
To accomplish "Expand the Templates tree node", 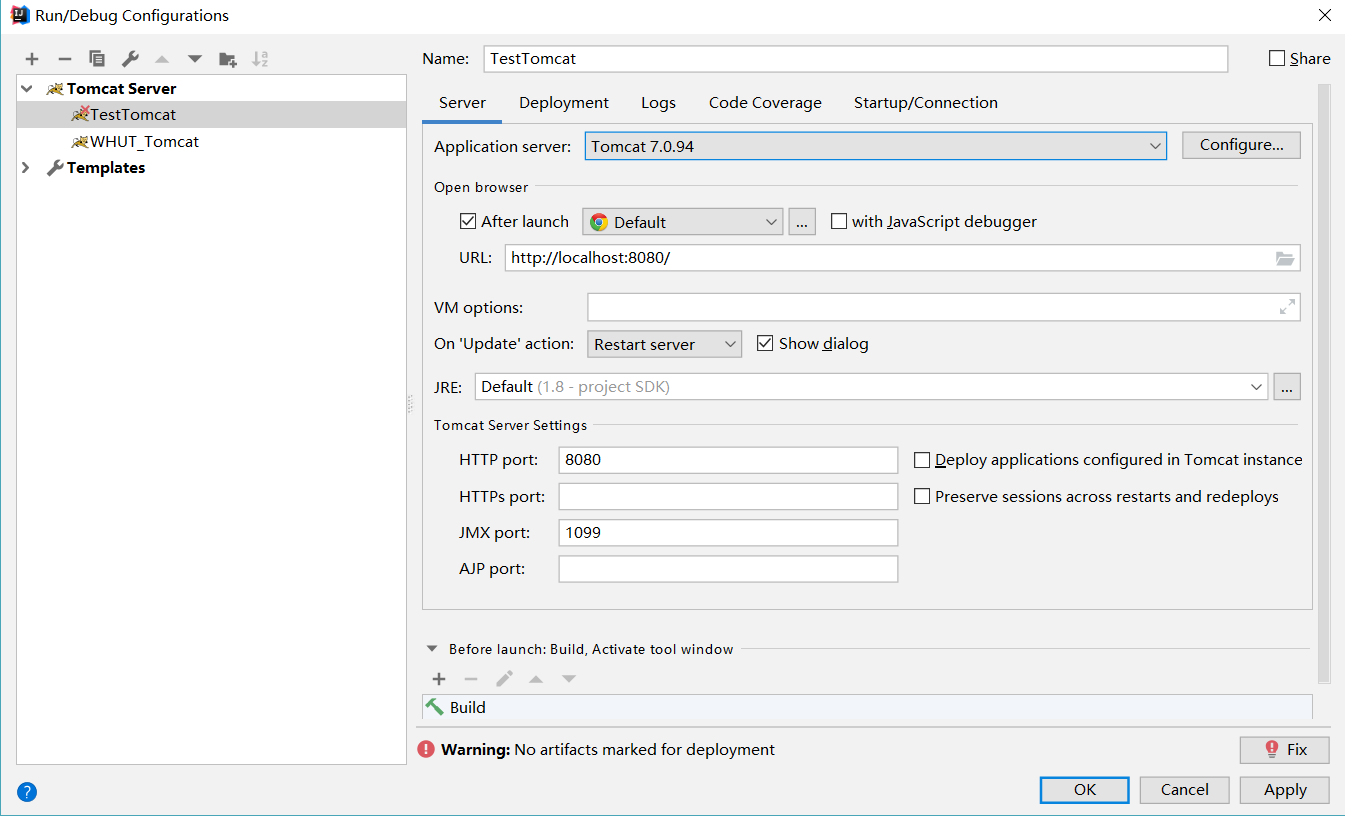I will [23, 168].
